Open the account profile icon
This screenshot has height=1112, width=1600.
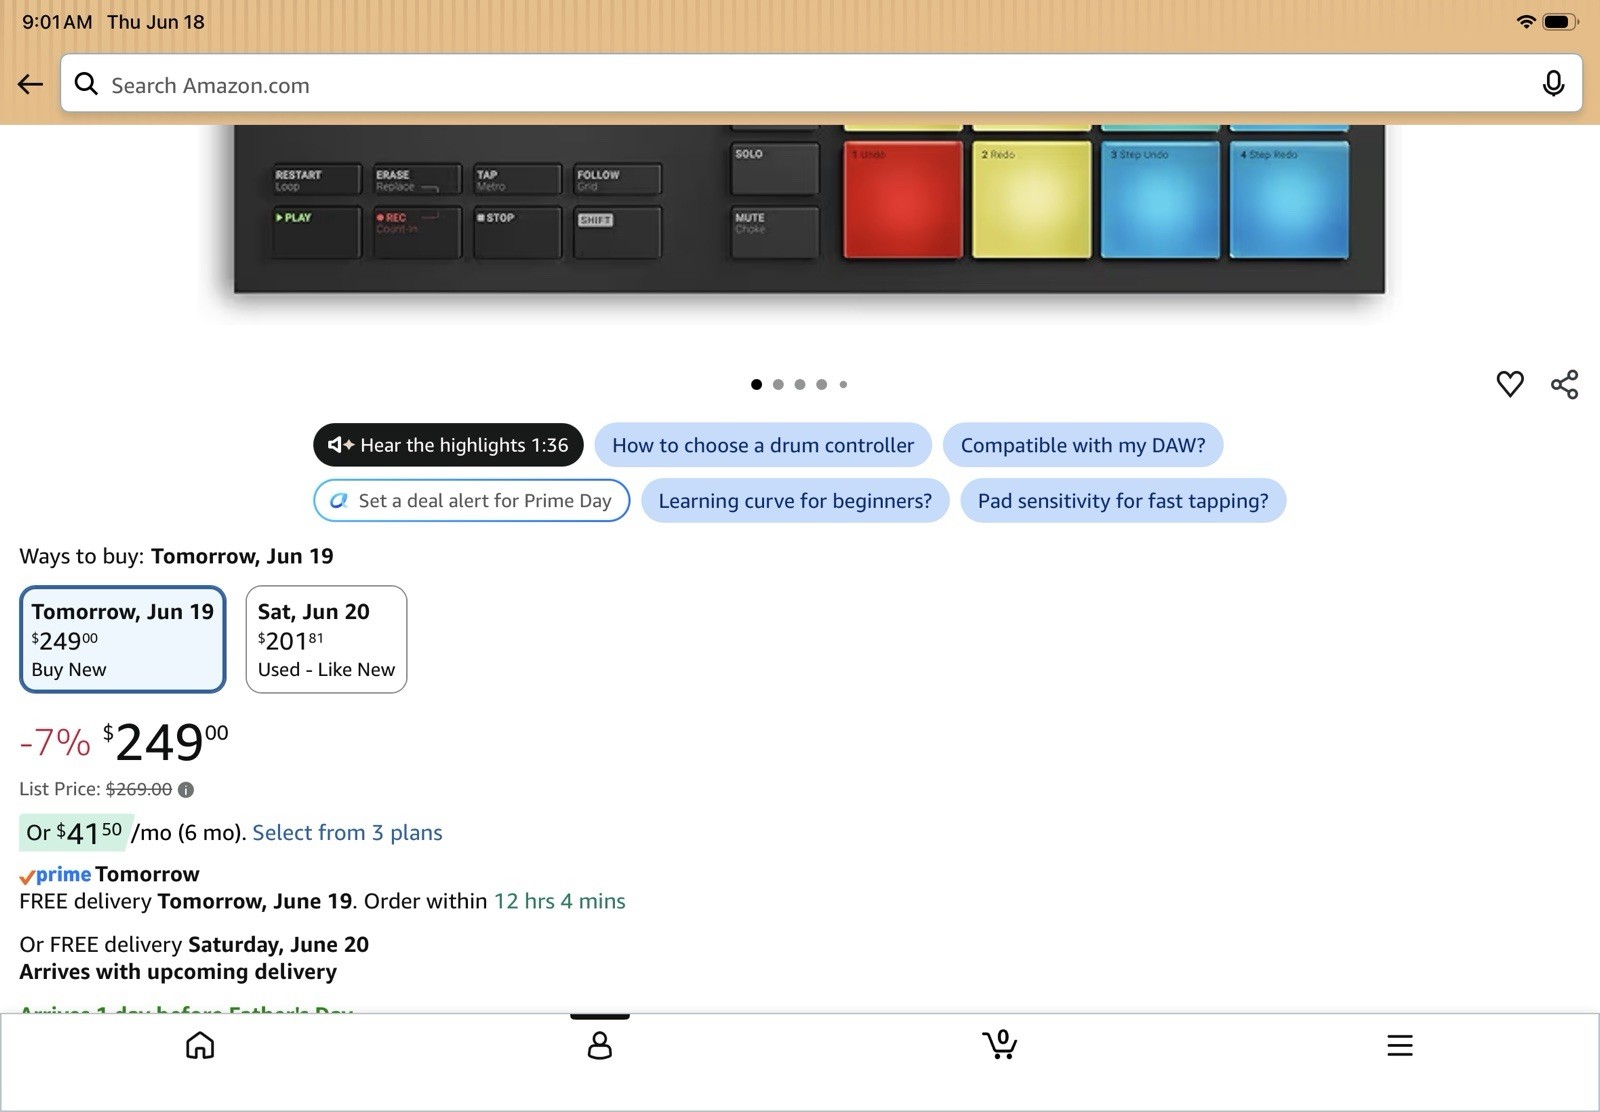point(600,1045)
